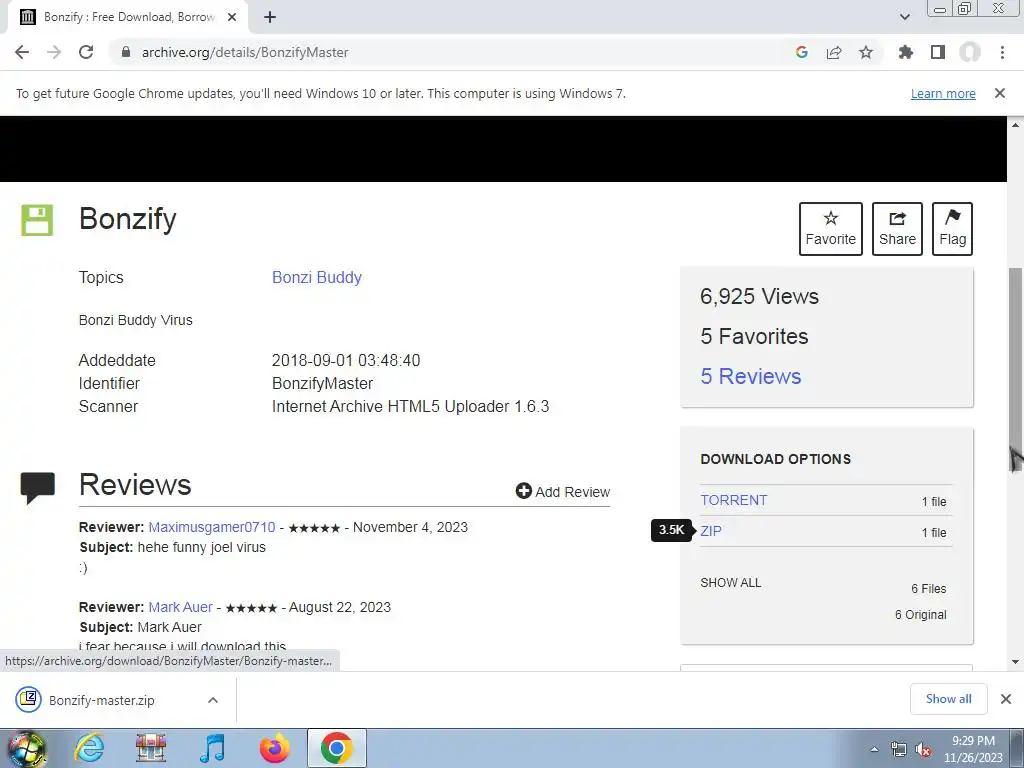Expand the Bonzify-master.zip download options chevron

tap(213, 700)
